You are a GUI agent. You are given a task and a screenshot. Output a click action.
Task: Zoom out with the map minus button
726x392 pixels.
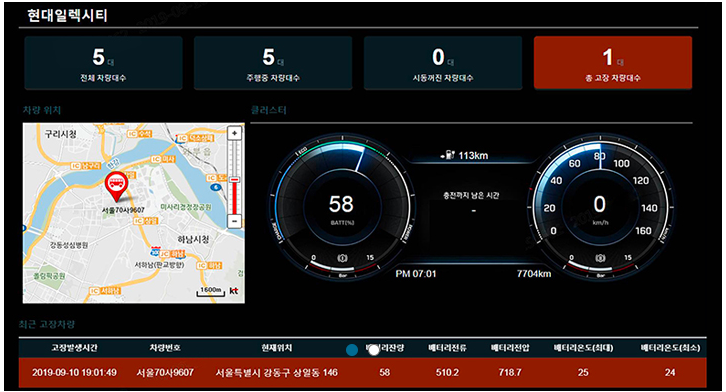point(235,221)
